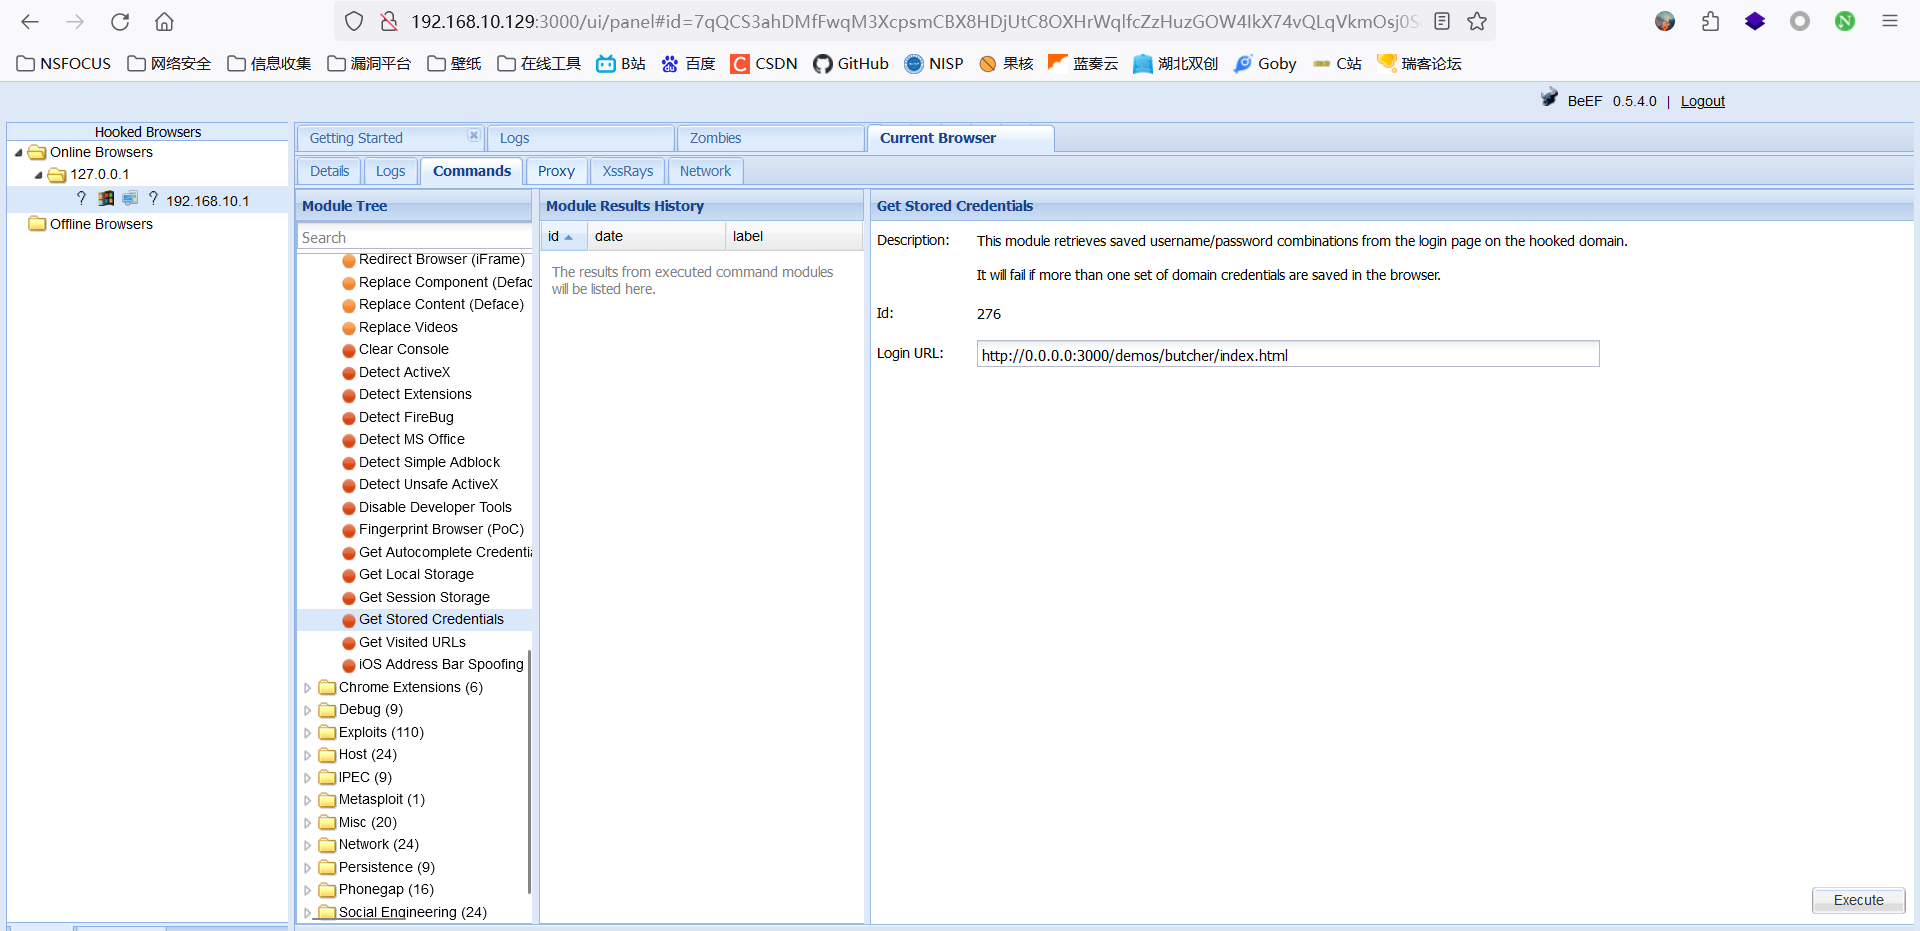
Task: Collapse the Online Browsers tree node
Action: coord(17,152)
